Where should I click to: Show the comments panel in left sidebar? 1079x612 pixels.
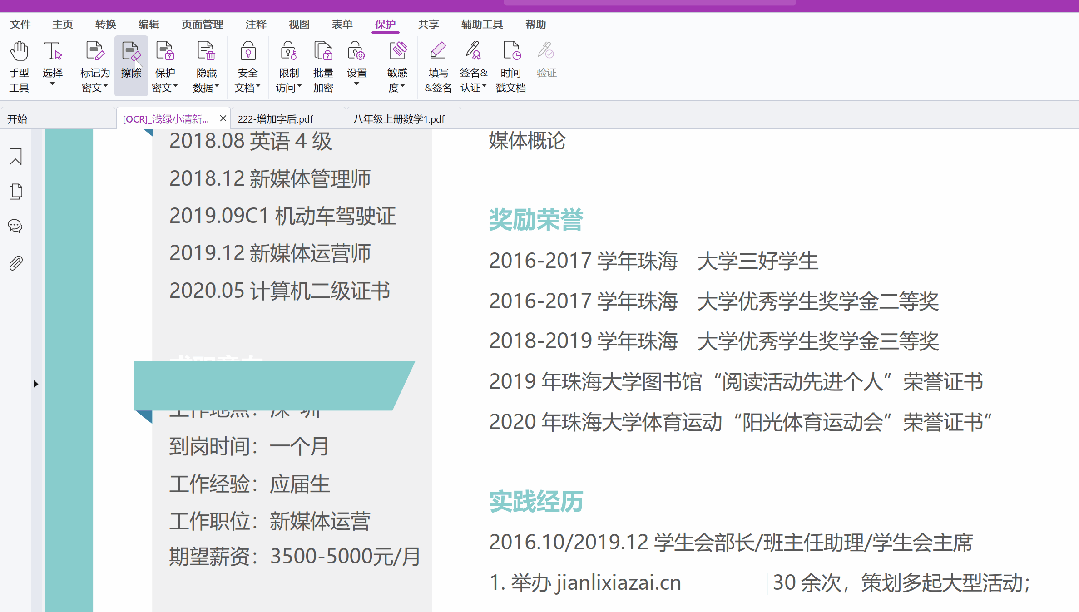click(16, 226)
